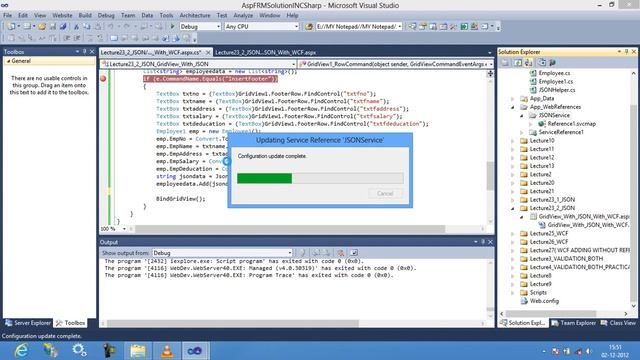Image resolution: width=640 pixels, height=360 pixels.
Task: Click the progress bar in update dialog
Action: pos(320,178)
